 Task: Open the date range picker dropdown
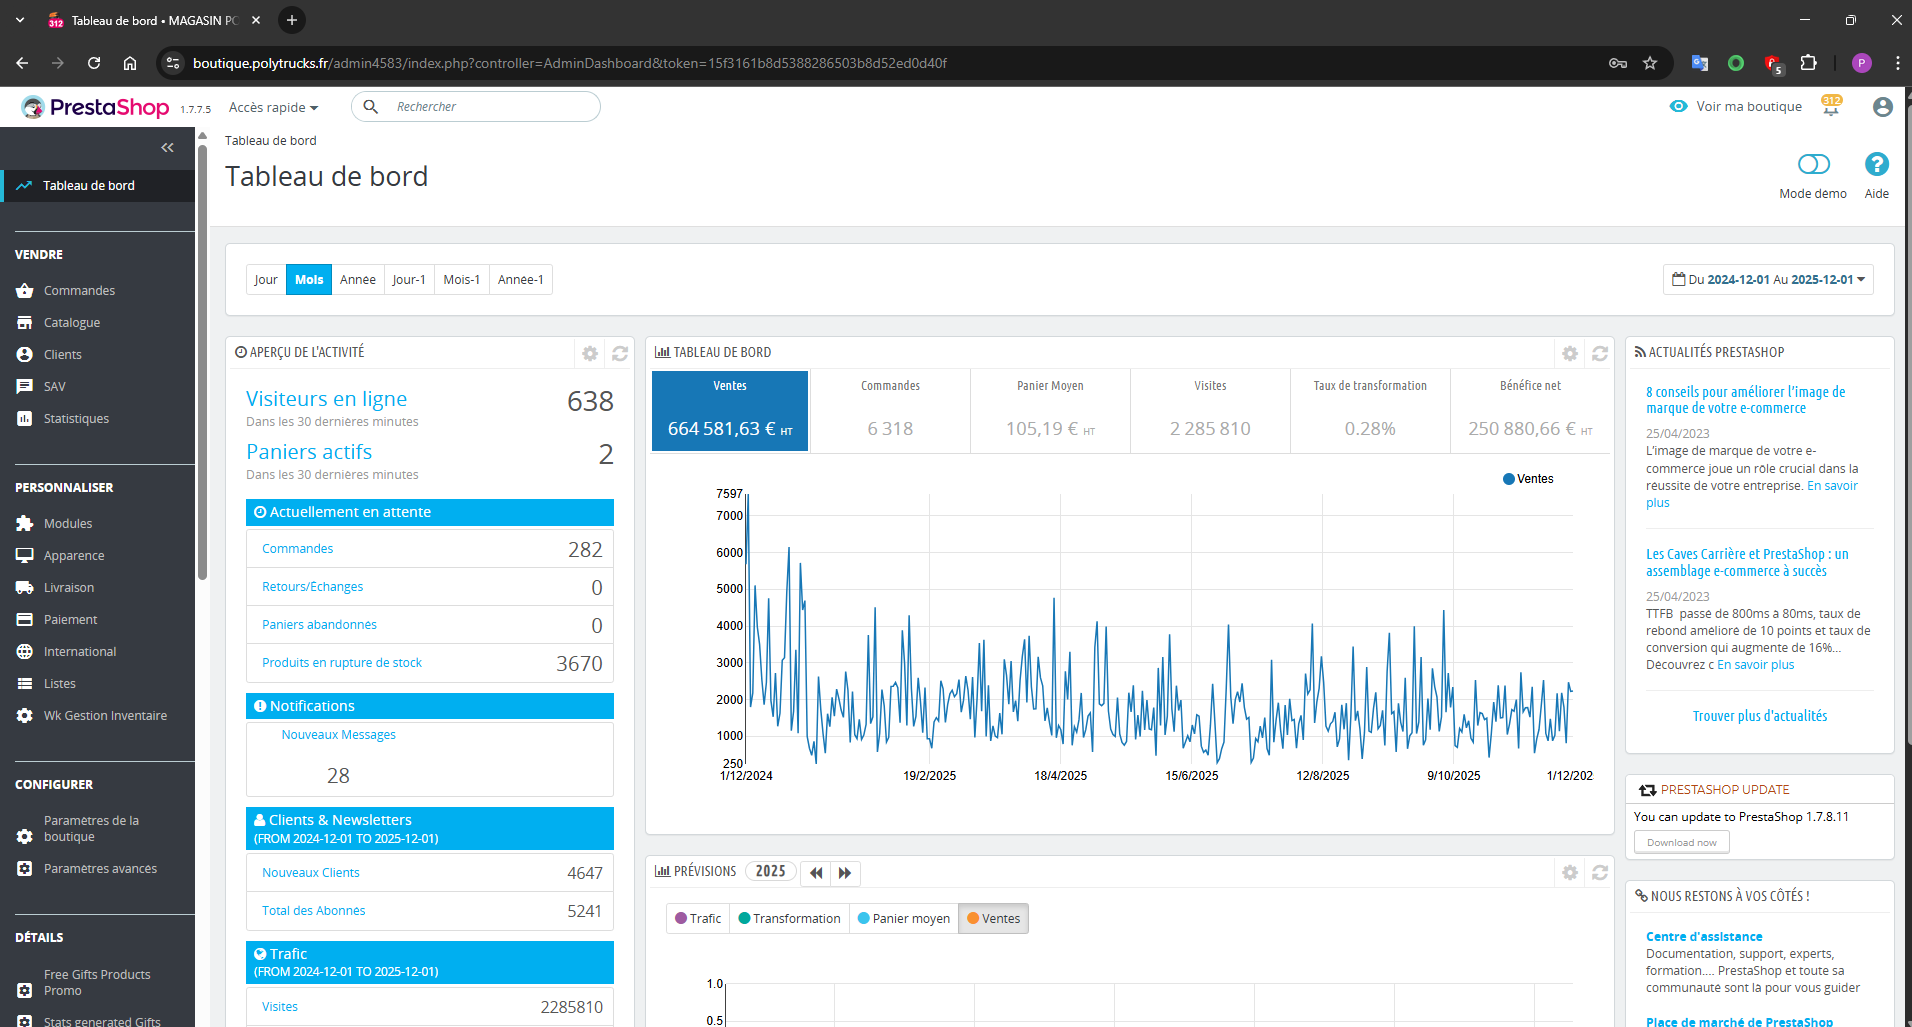[x=1768, y=280]
